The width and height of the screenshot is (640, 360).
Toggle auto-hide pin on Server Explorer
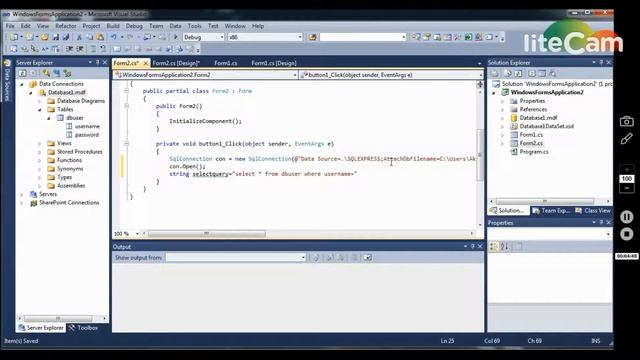pos(98,62)
